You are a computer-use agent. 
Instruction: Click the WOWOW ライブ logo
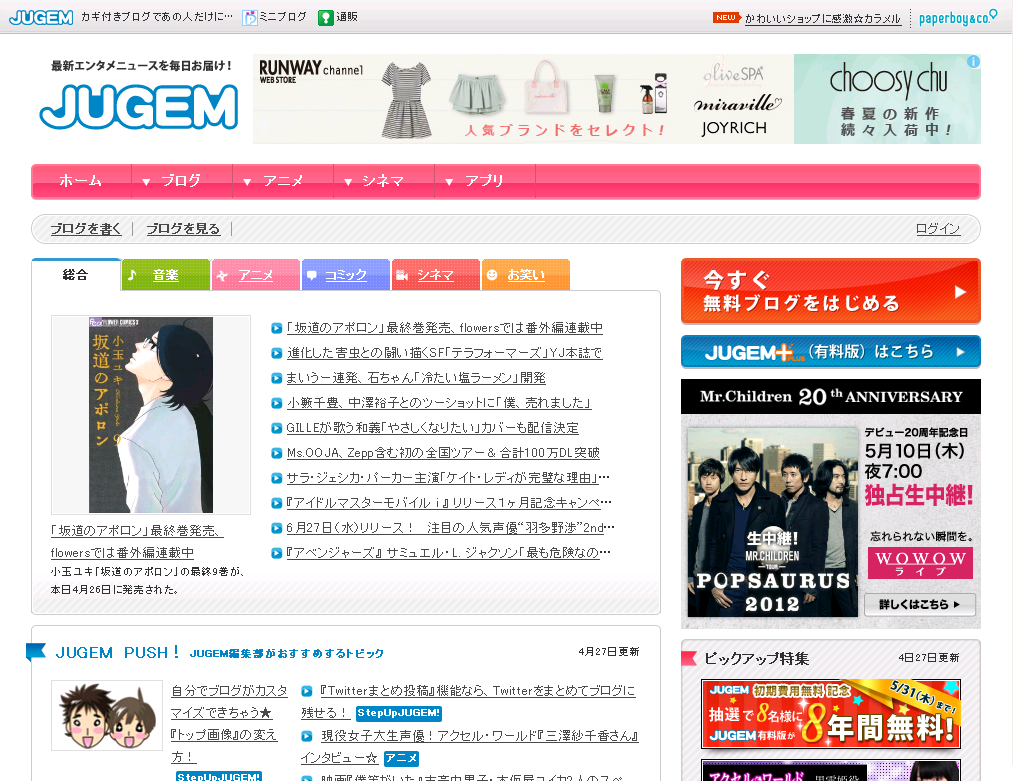(920, 563)
